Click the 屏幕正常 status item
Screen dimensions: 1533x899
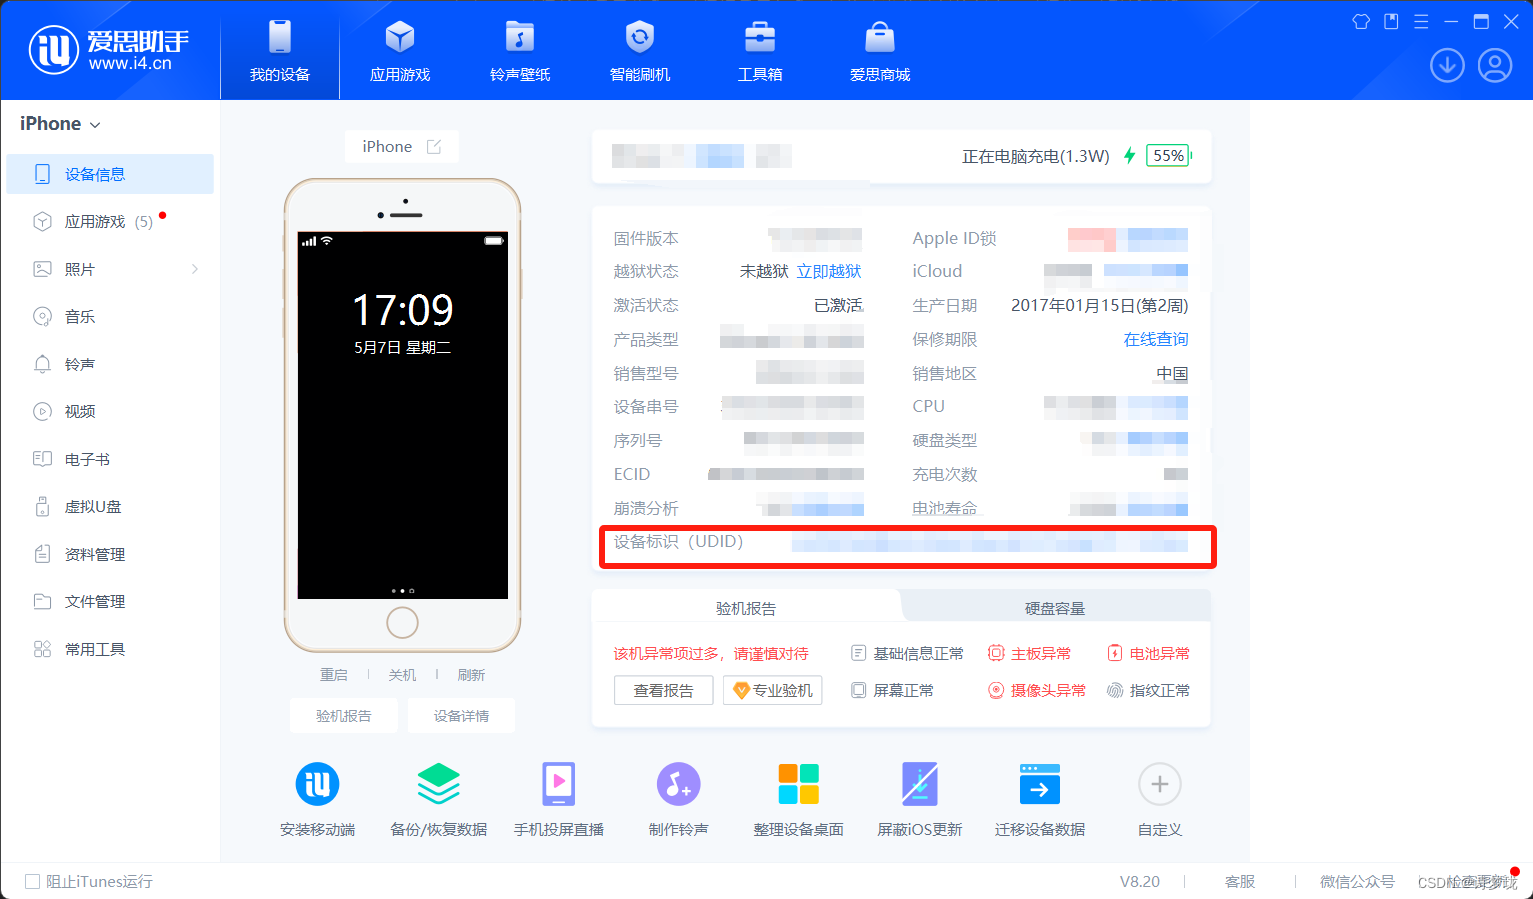[x=893, y=690]
